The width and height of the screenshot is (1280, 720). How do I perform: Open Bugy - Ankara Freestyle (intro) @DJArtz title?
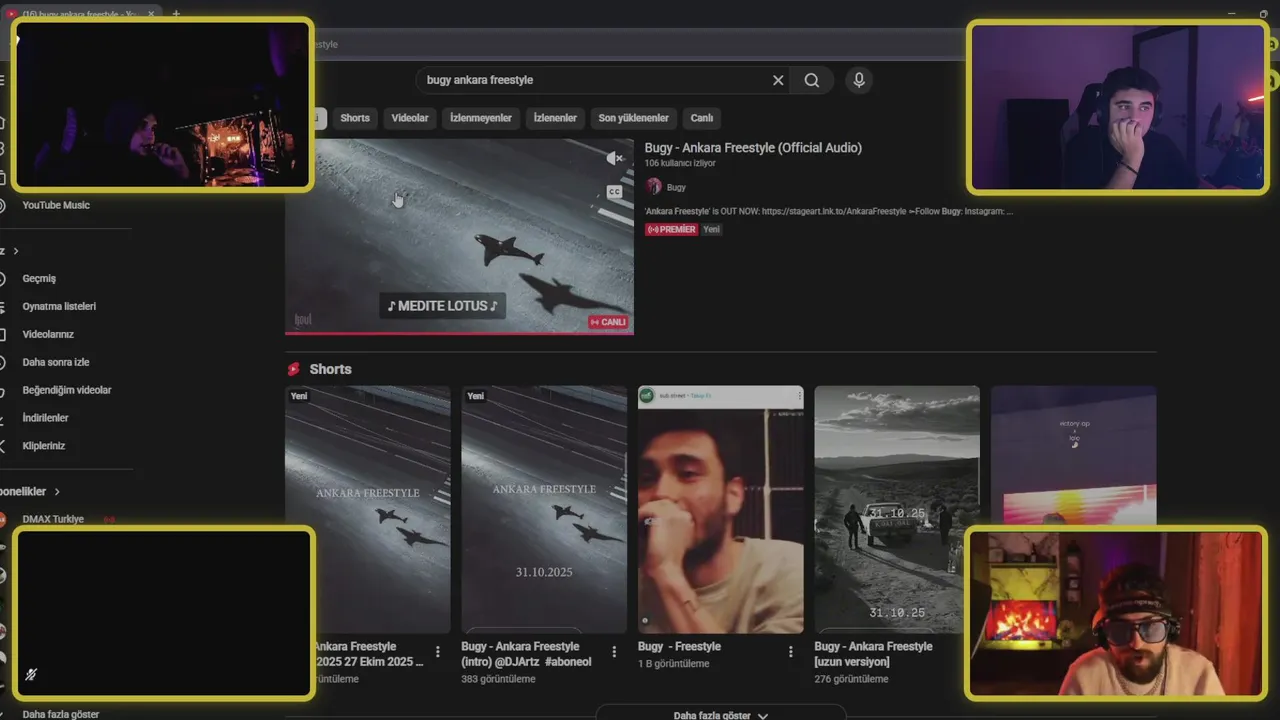(526, 654)
